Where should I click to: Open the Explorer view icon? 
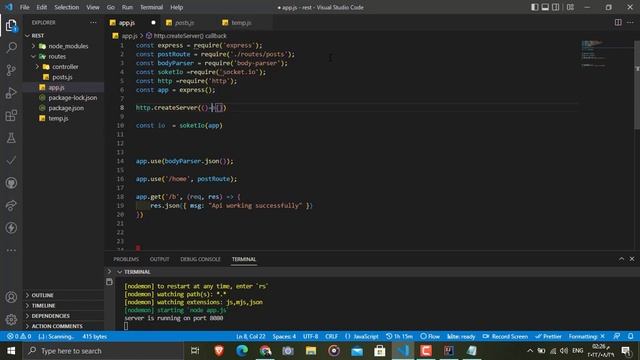coord(11,25)
